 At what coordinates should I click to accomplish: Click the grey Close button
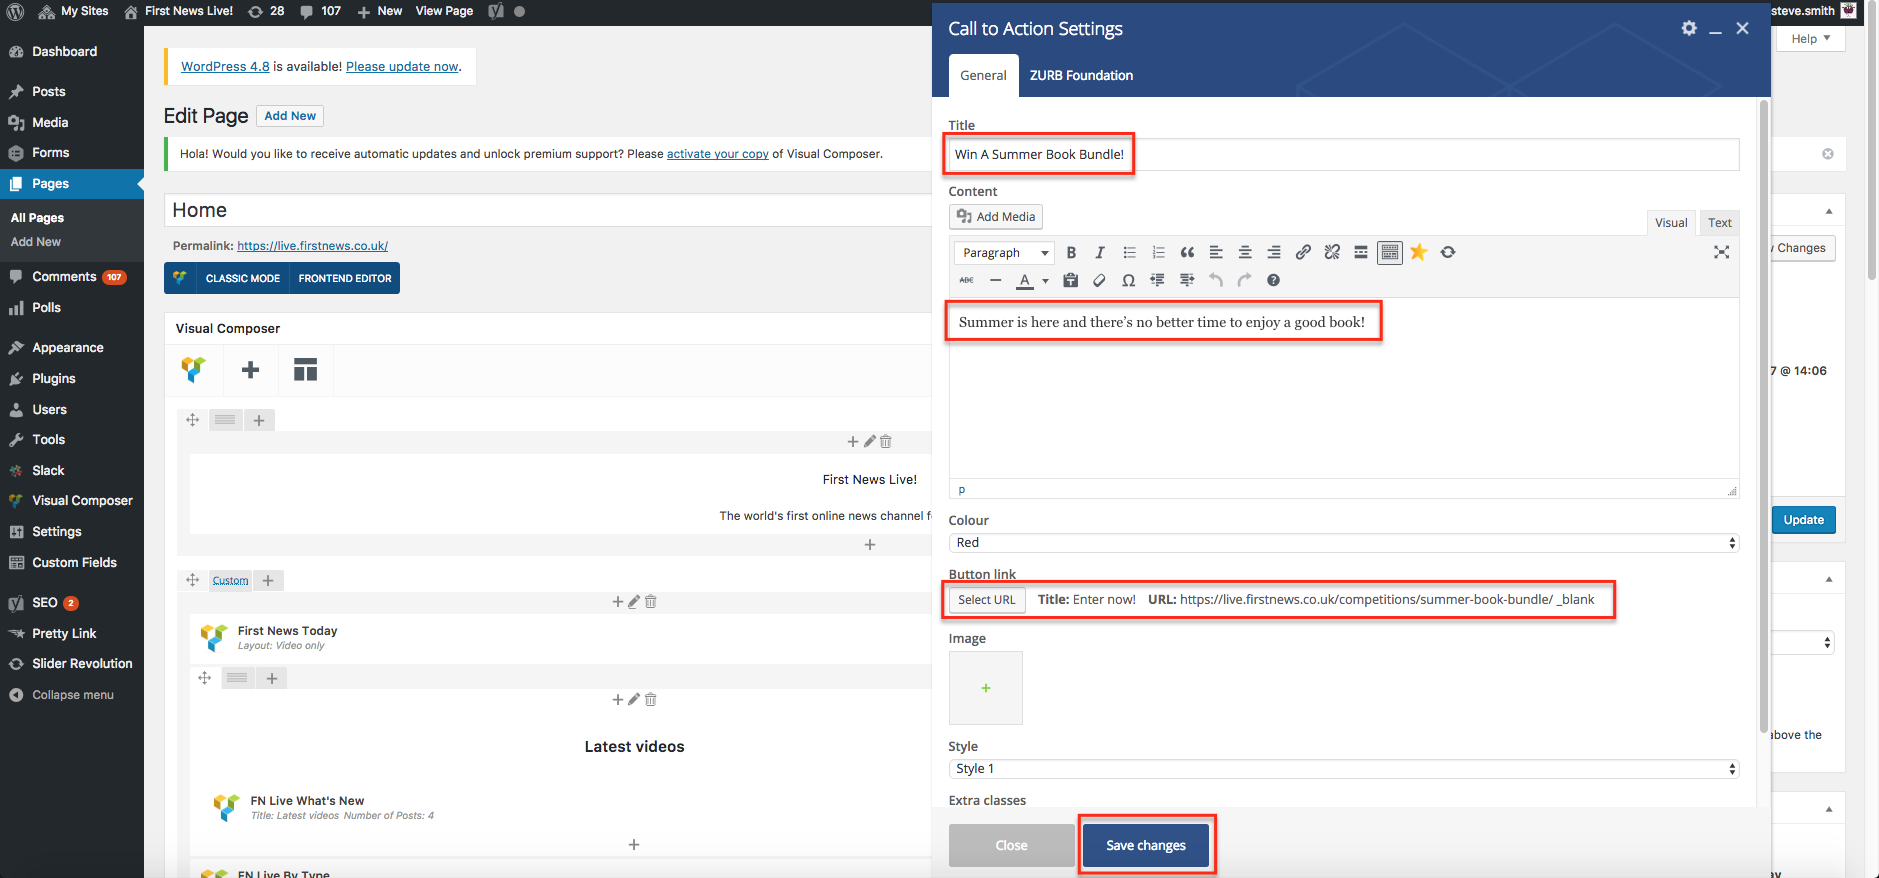pyautogui.click(x=1011, y=846)
